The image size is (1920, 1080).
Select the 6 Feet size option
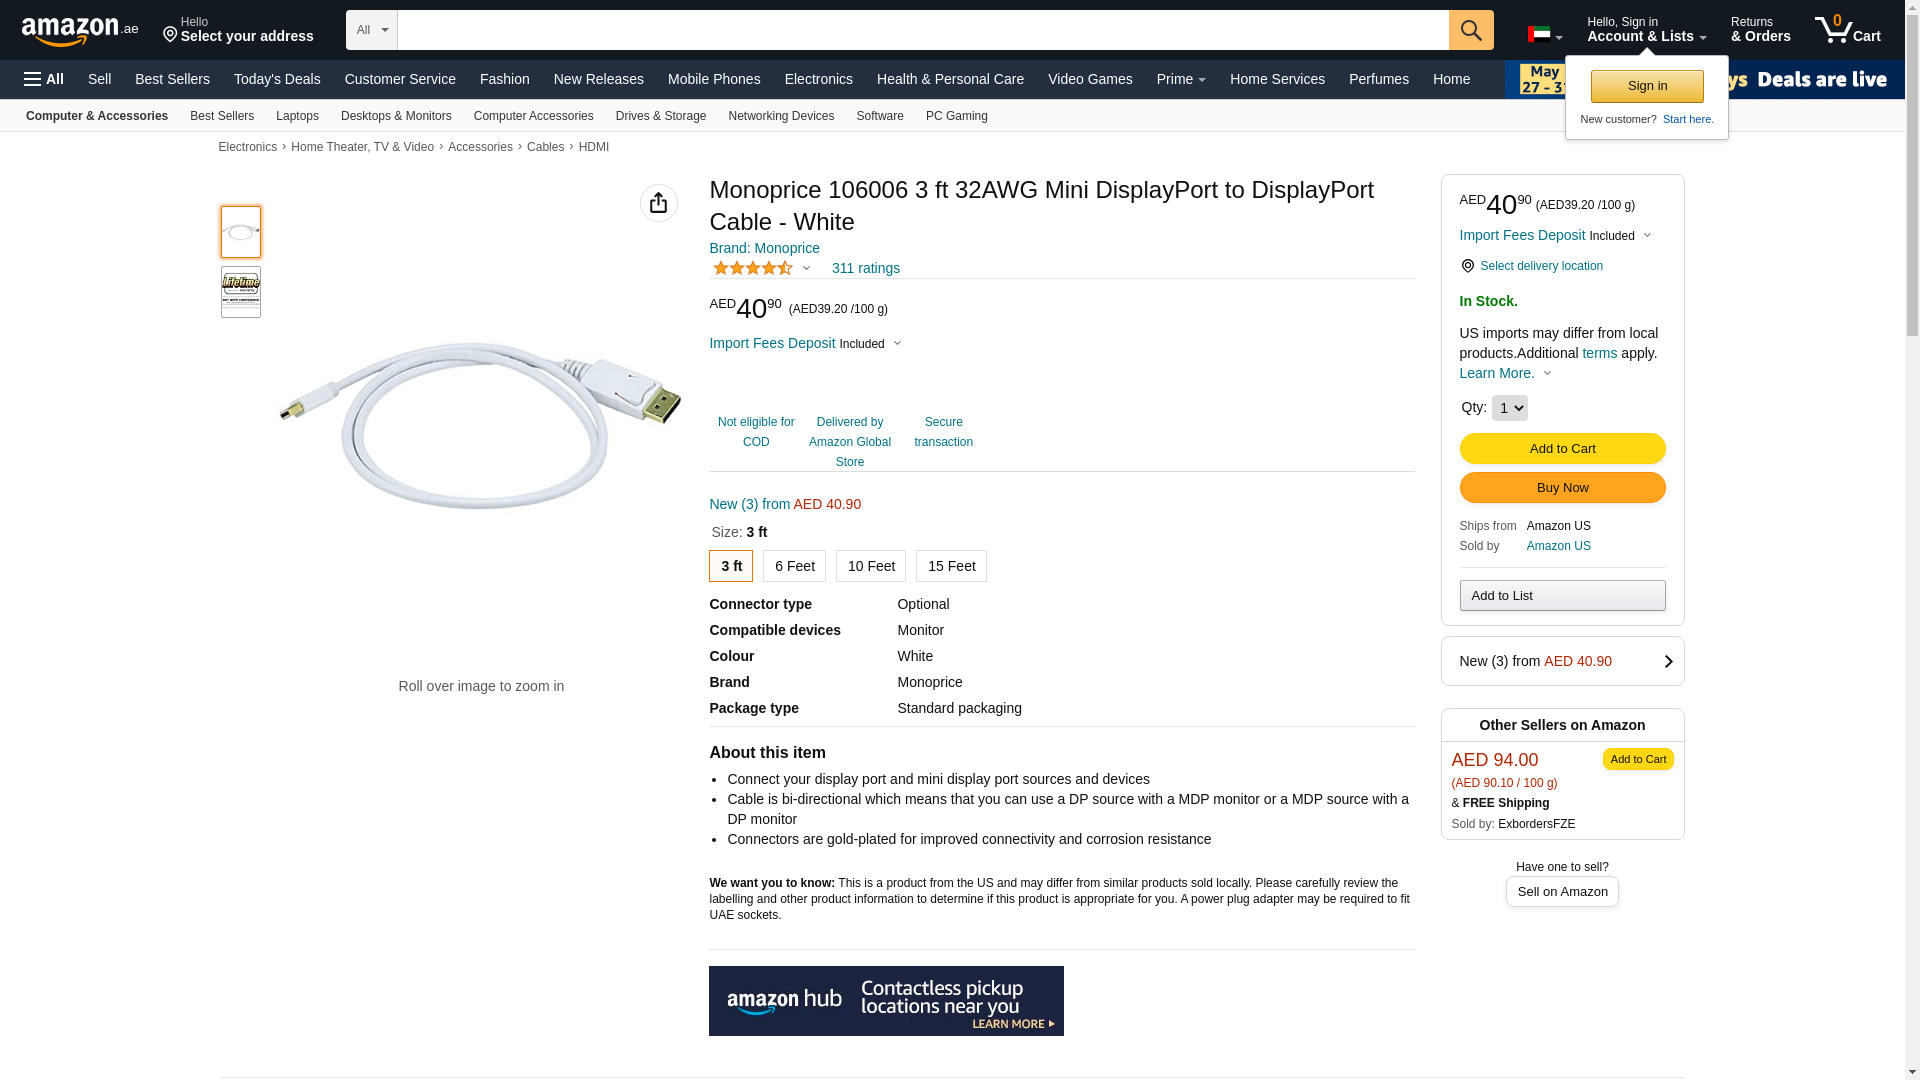coord(794,566)
